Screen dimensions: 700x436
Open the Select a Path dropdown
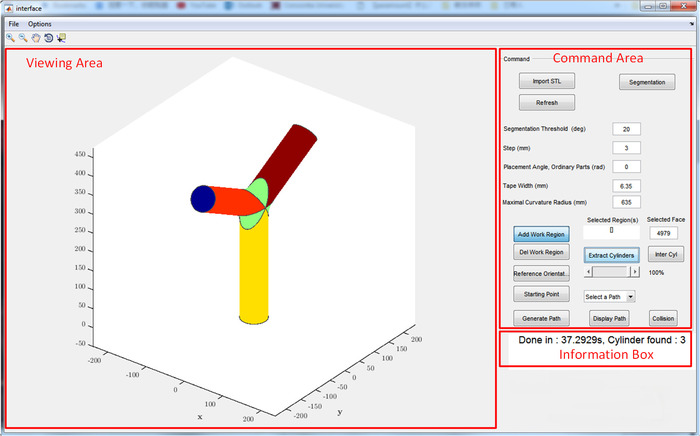click(x=609, y=296)
